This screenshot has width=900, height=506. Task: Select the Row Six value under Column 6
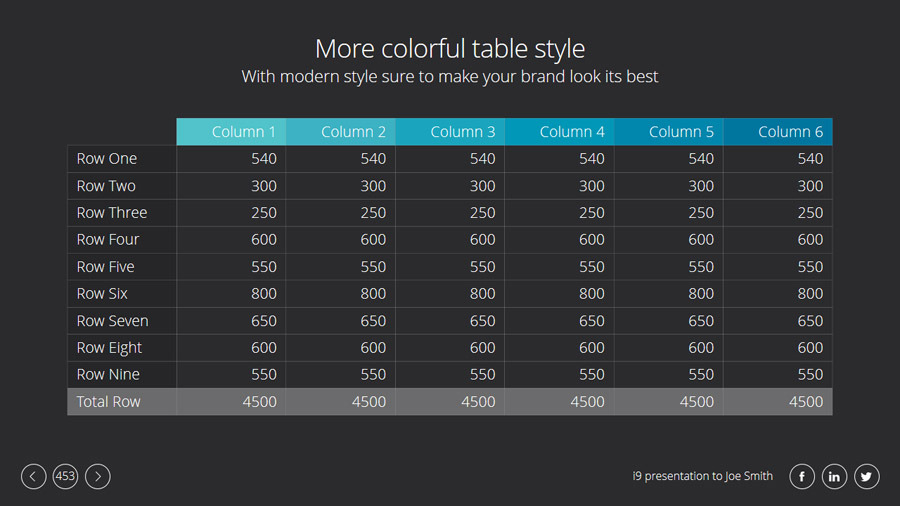tap(778, 294)
